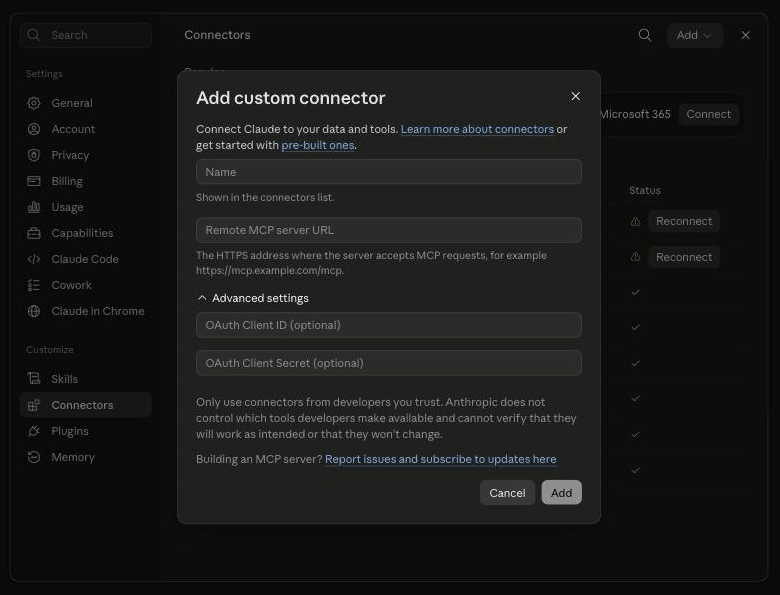
Task: Open the Skills section
Action: click(86, 379)
